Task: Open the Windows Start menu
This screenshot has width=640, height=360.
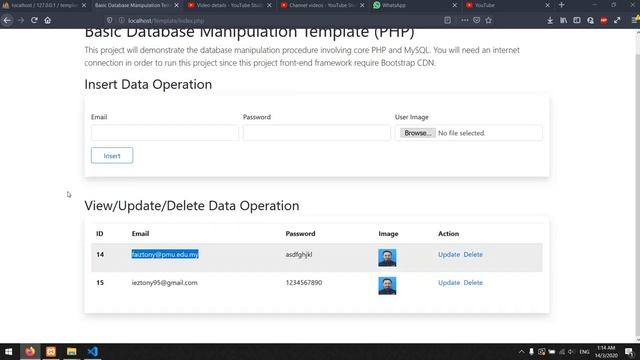Action: [8, 351]
